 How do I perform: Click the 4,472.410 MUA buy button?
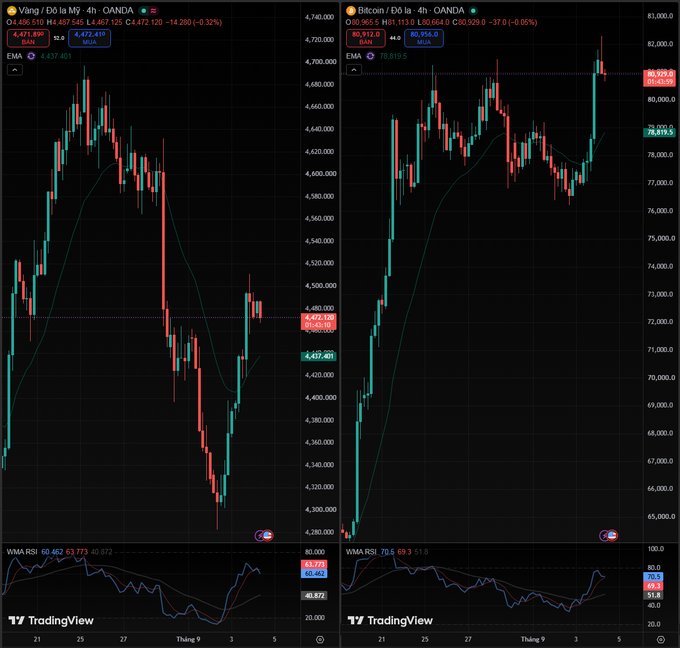[x=89, y=38]
